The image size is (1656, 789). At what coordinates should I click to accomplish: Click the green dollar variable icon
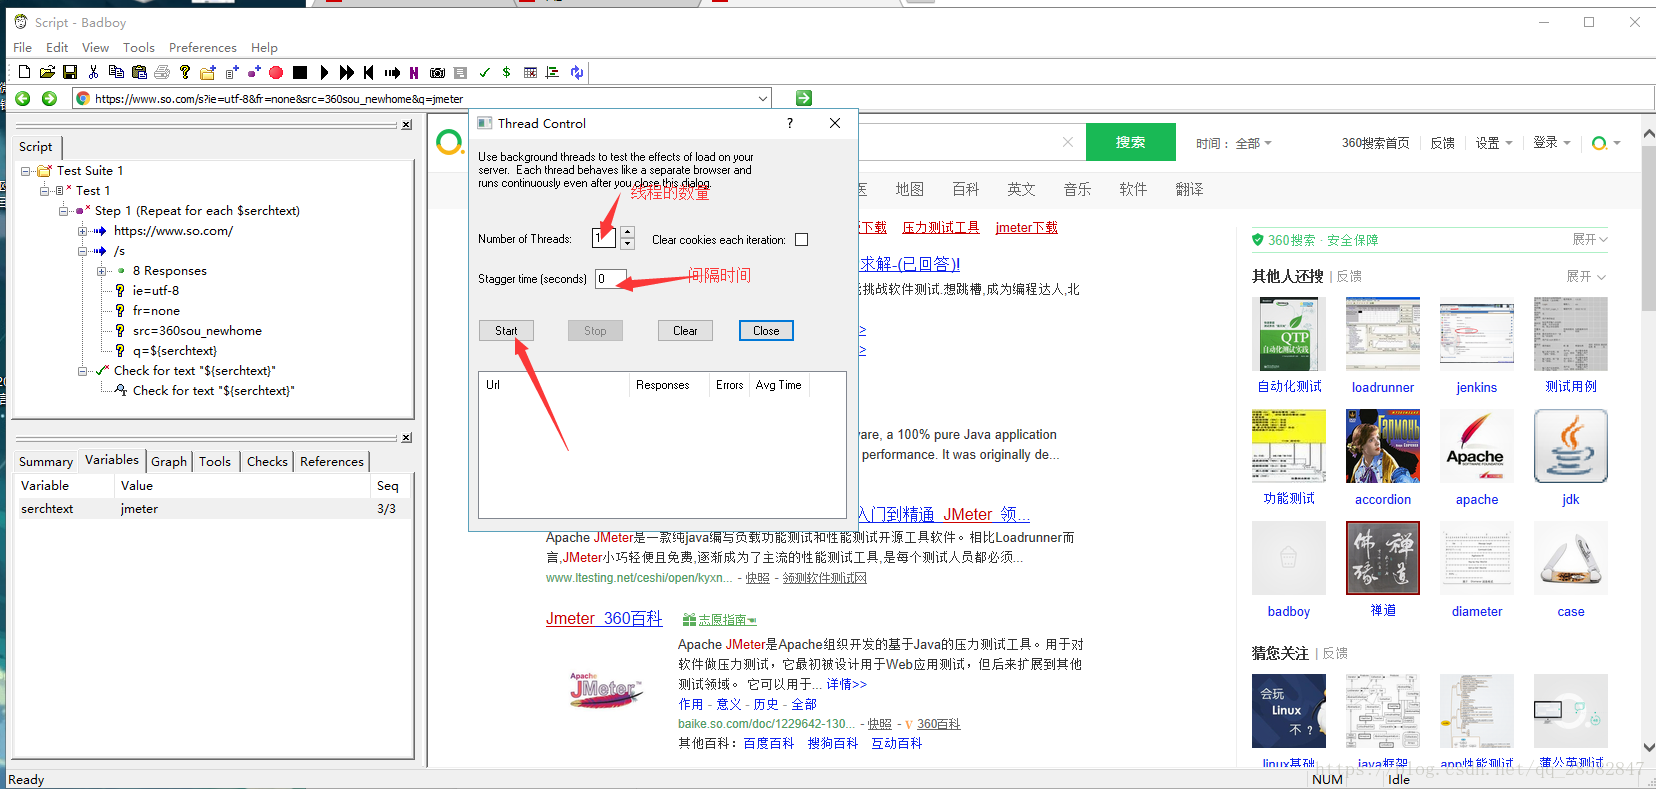click(x=506, y=72)
